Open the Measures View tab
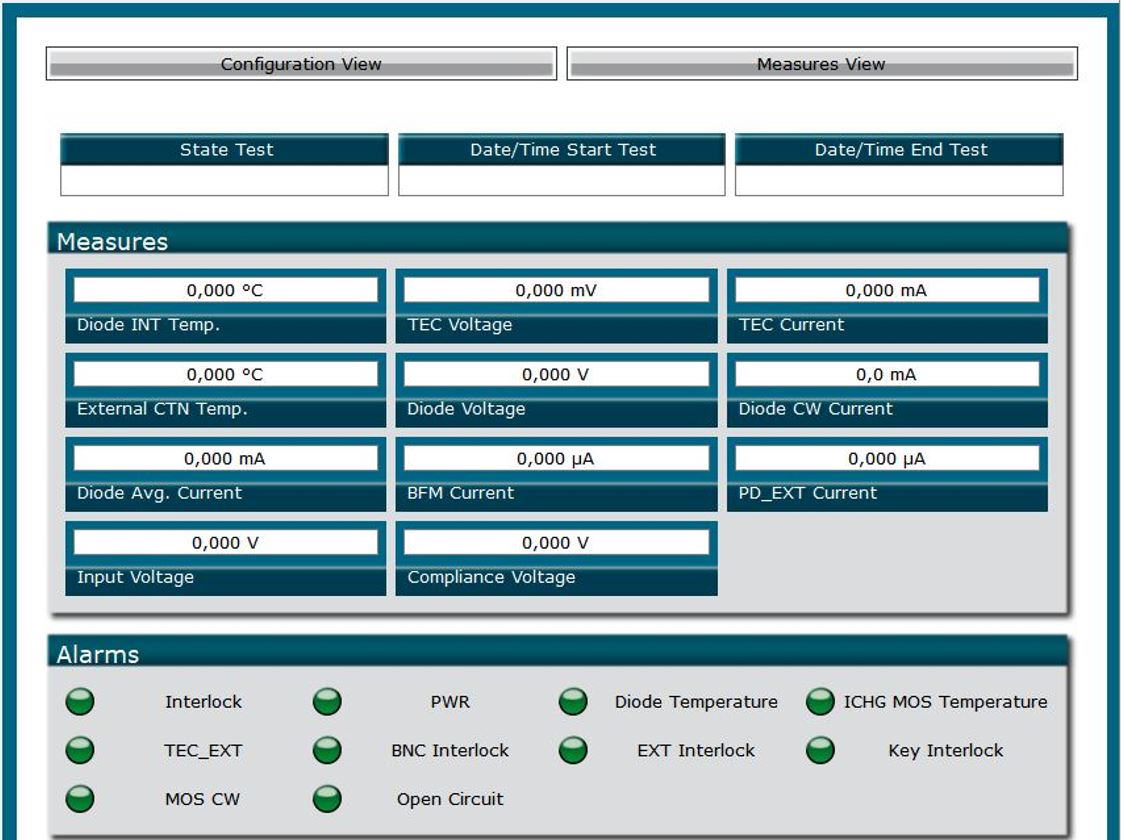The height and width of the screenshot is (840, 1122). pos(821,64)
